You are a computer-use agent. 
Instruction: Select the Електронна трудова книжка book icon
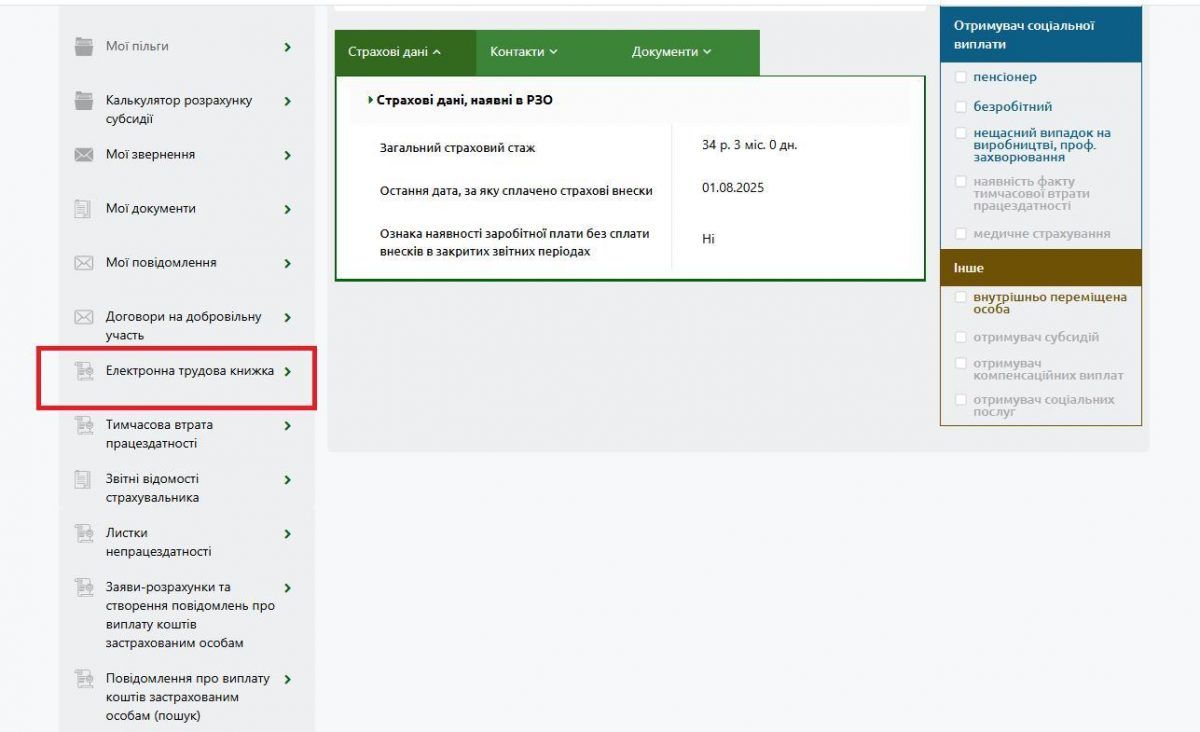tap(83, 371)
